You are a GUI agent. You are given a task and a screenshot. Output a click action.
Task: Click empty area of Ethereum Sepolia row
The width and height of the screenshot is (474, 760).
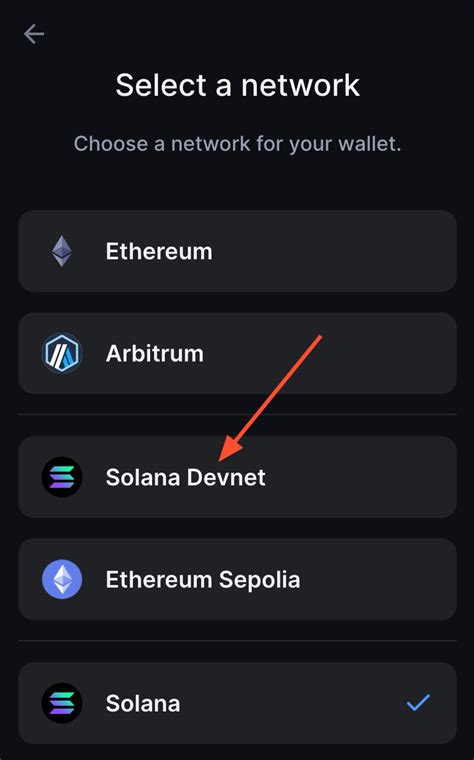(378, 579)
